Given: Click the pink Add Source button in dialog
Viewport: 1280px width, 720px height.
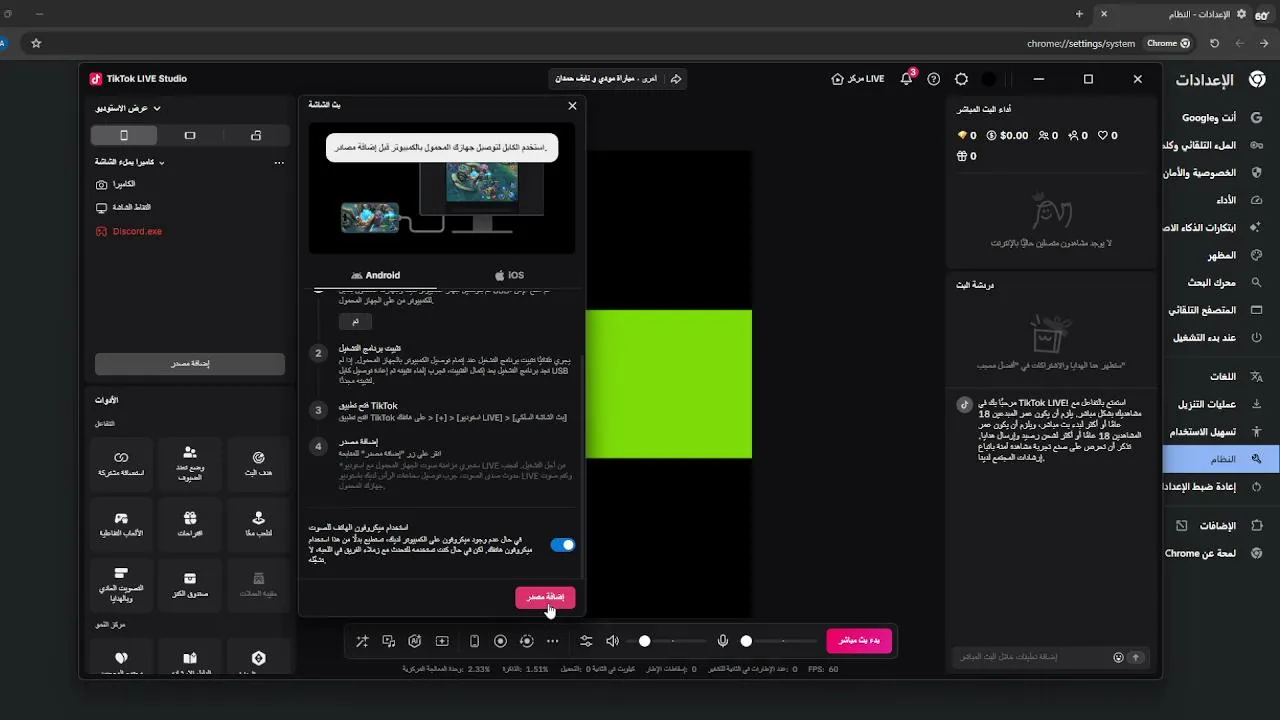Looking at the screenshot, I should pos(545,597).
